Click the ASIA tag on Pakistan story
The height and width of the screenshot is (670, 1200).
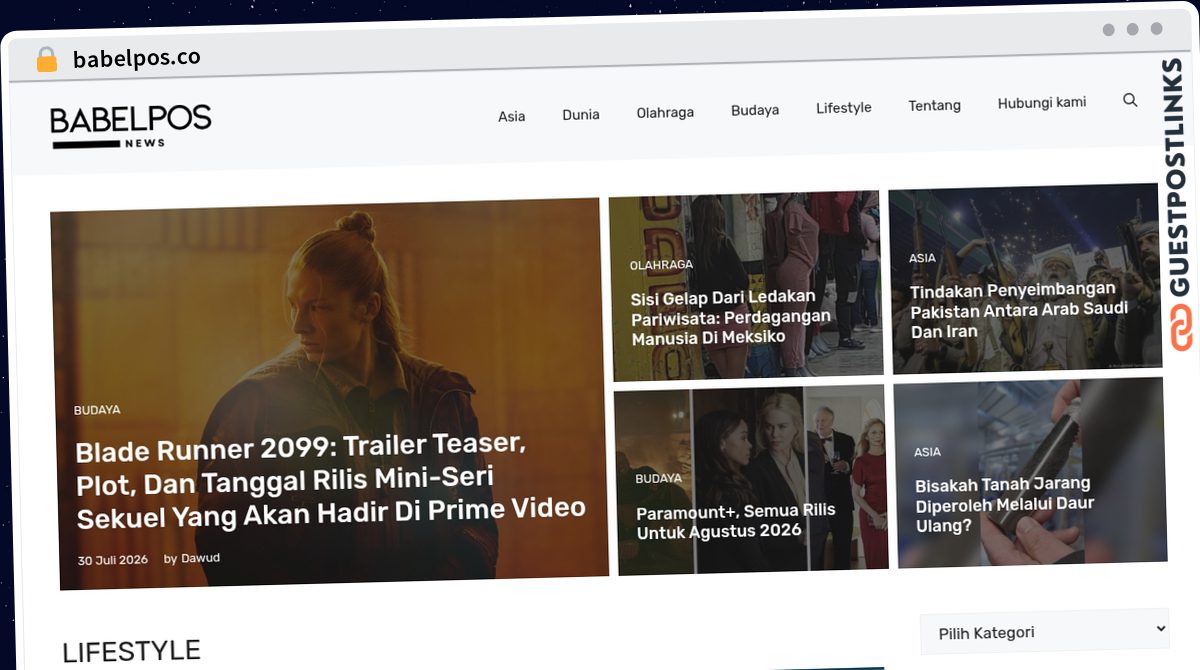pos(922,258)
